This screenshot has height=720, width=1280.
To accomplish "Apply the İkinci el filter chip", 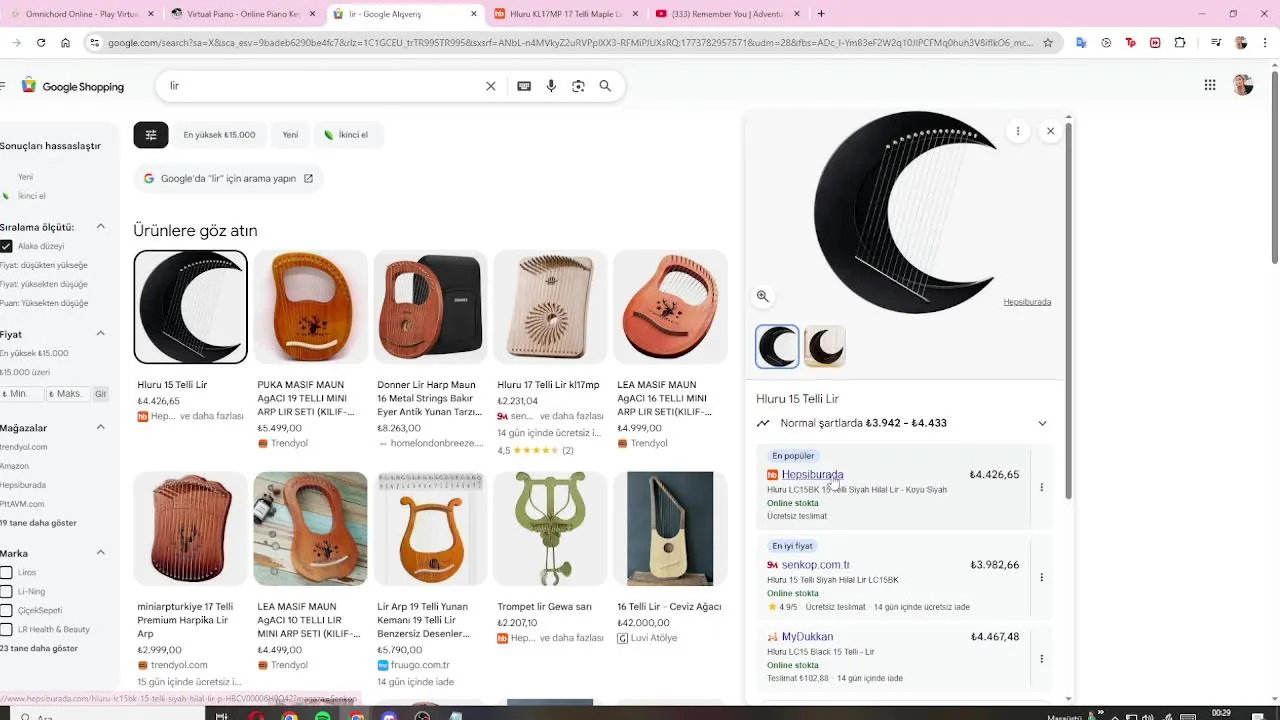I will pos(347,135).
